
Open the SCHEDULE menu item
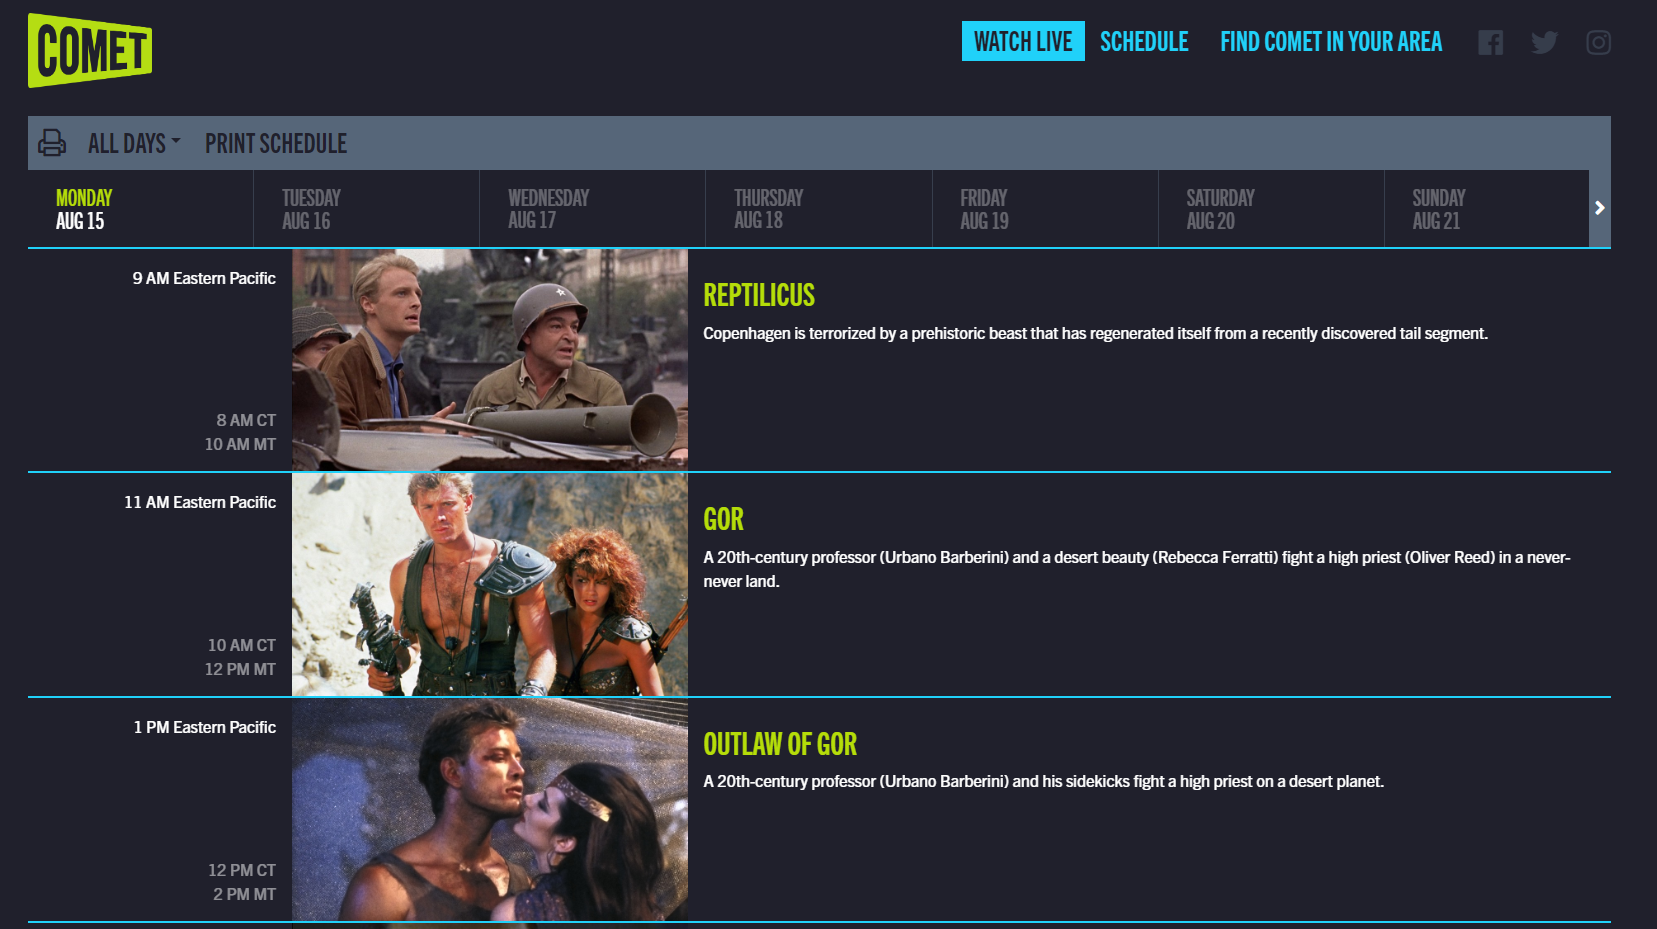[1144, 41]
